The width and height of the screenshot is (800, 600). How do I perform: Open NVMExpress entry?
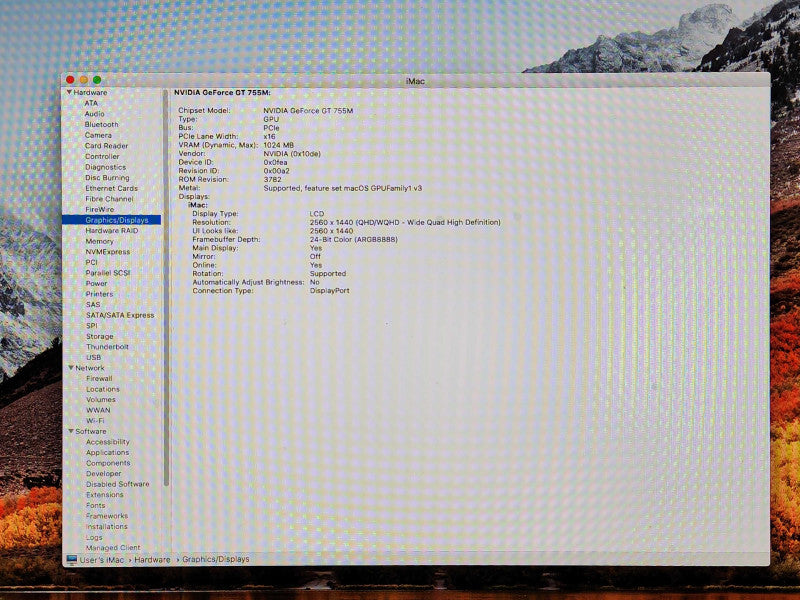click(x=108, y=252)
